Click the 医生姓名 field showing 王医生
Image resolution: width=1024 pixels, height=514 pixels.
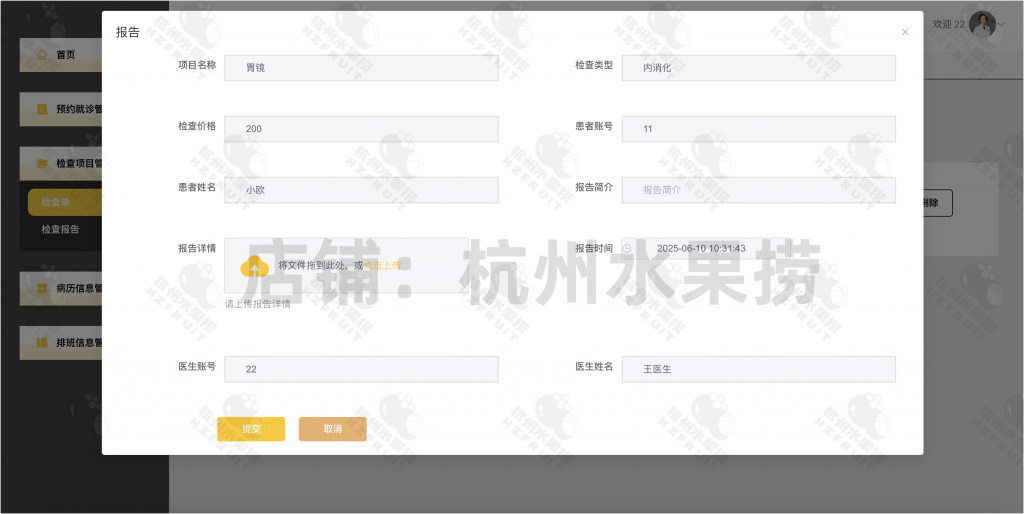pos(758,369)
